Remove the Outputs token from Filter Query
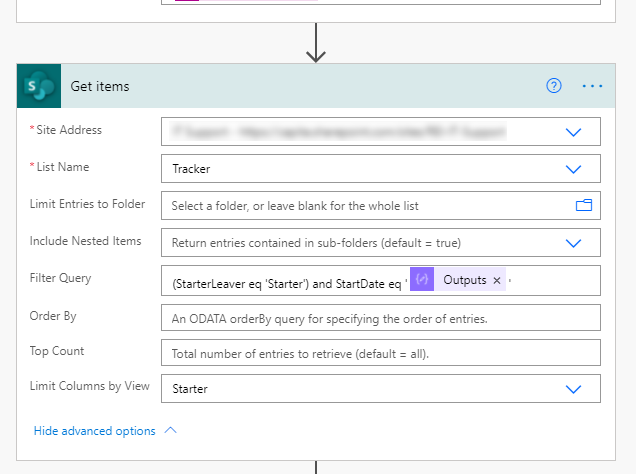 [497, 281]
